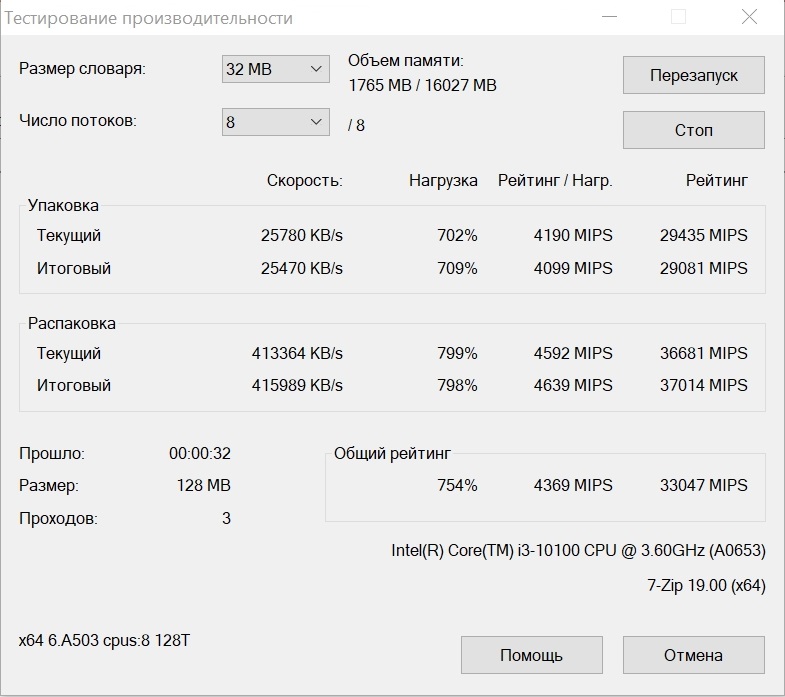Click the elapsed time value 00:00:32
The image size is (785, 697).
pyautogui.click(x=200, y=453)
